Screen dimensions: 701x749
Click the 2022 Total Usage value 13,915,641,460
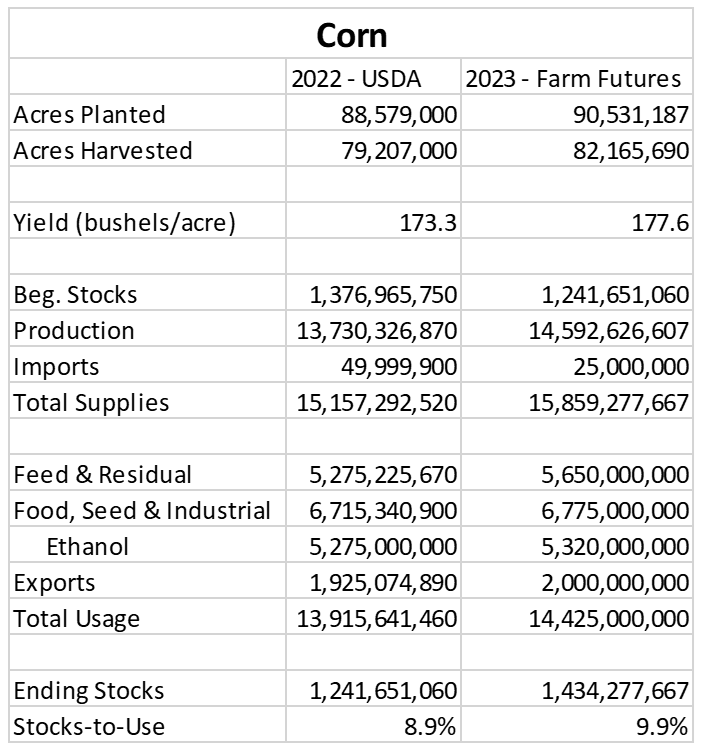coord(374,618)
